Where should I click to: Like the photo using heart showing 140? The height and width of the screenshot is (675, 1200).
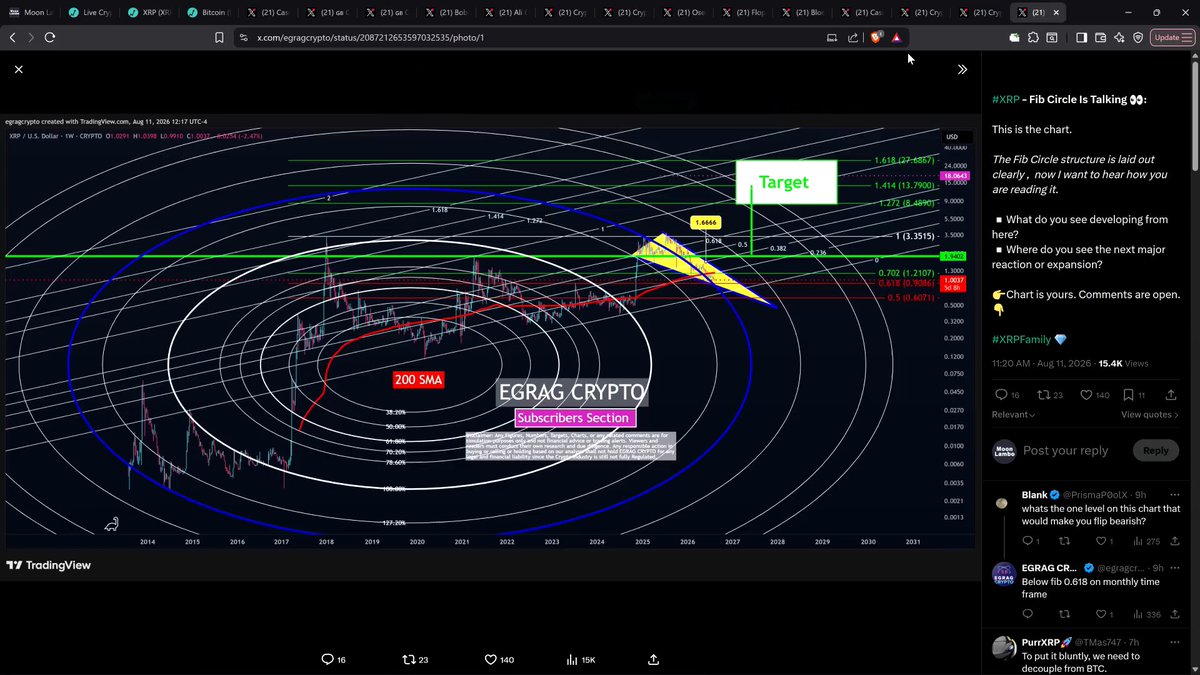click(499, 660)
